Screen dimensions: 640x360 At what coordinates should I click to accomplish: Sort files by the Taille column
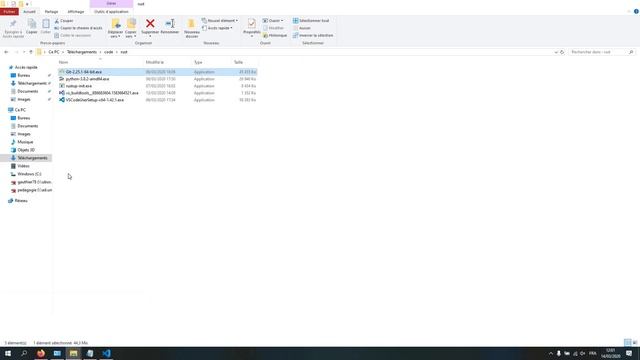(239, 62)
